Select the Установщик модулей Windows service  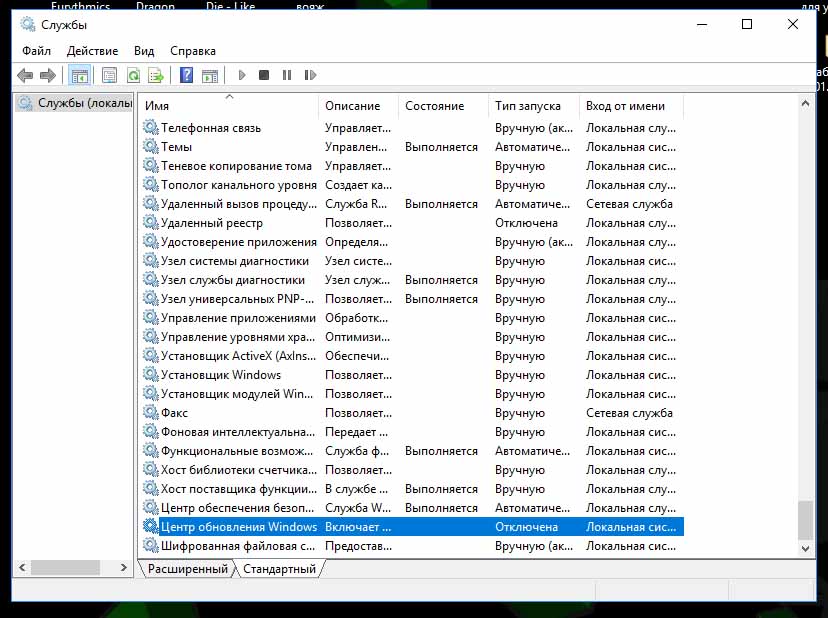pos(413,394)
